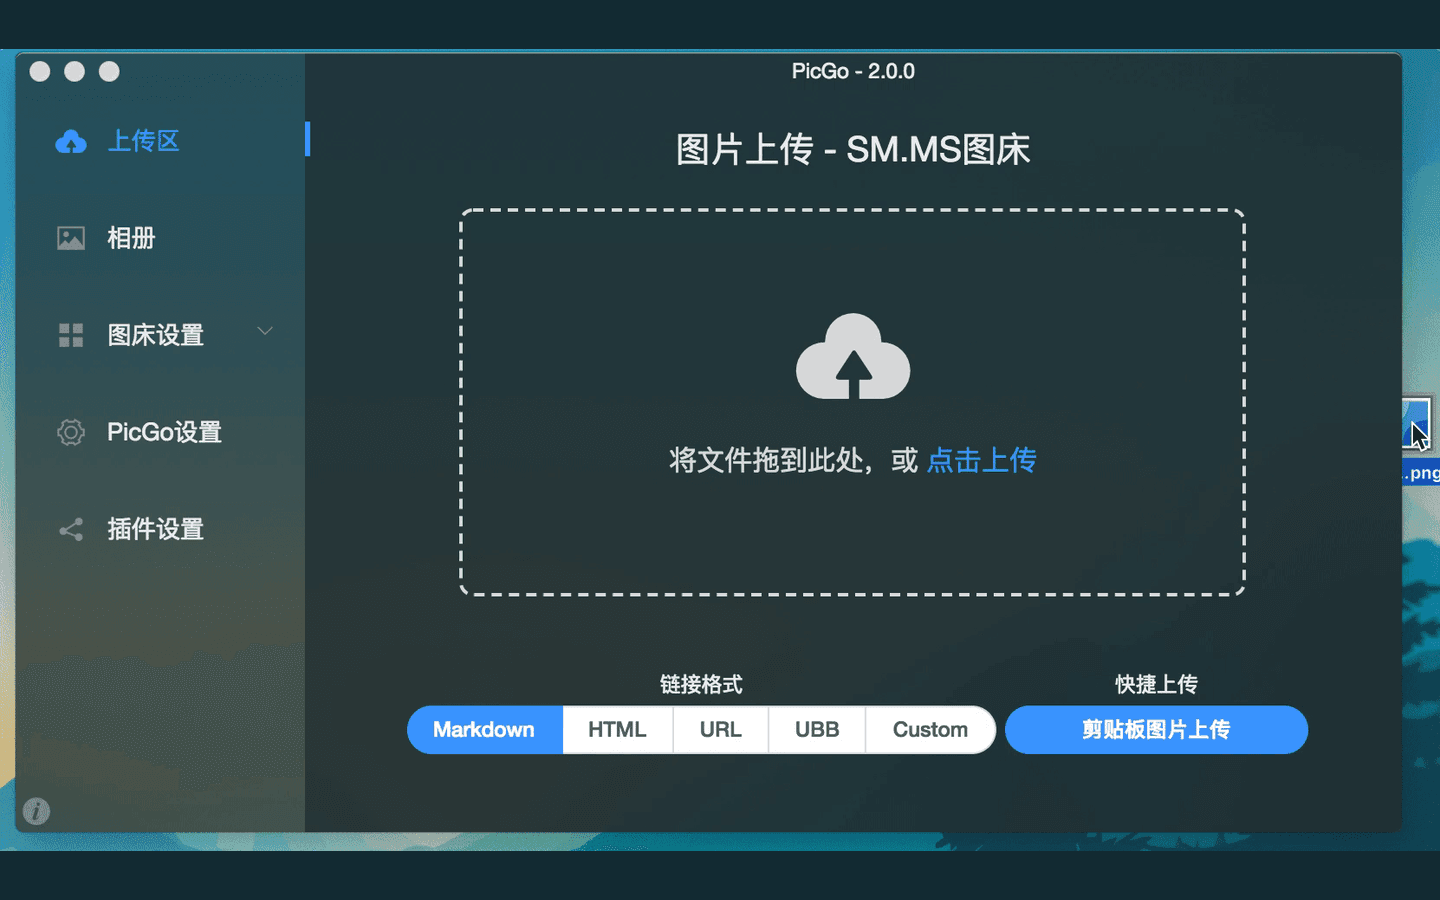The height and width of the screenshot is (900, 1440).
Task: Click the 剪贴板图片上传 button
Action: [1156, 730]
